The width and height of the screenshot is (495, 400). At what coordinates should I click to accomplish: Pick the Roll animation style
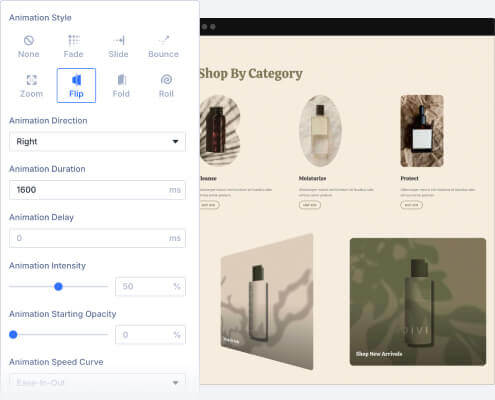[x=166, y=86]
